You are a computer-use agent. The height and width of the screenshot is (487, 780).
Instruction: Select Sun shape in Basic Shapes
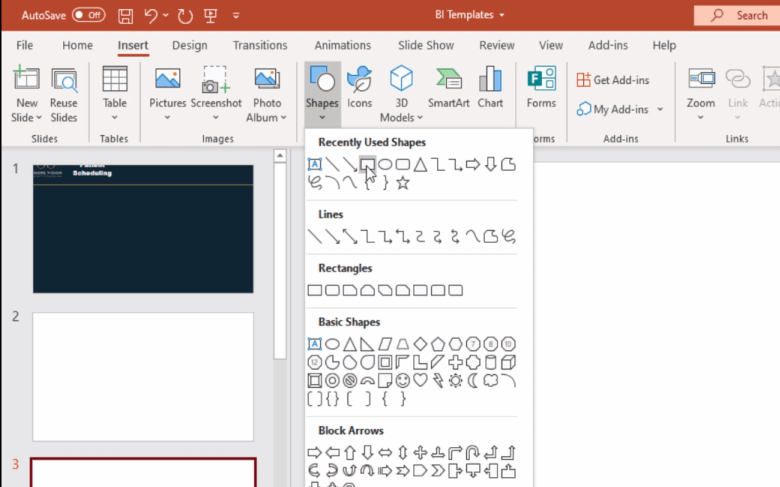[x=455, y=381]
